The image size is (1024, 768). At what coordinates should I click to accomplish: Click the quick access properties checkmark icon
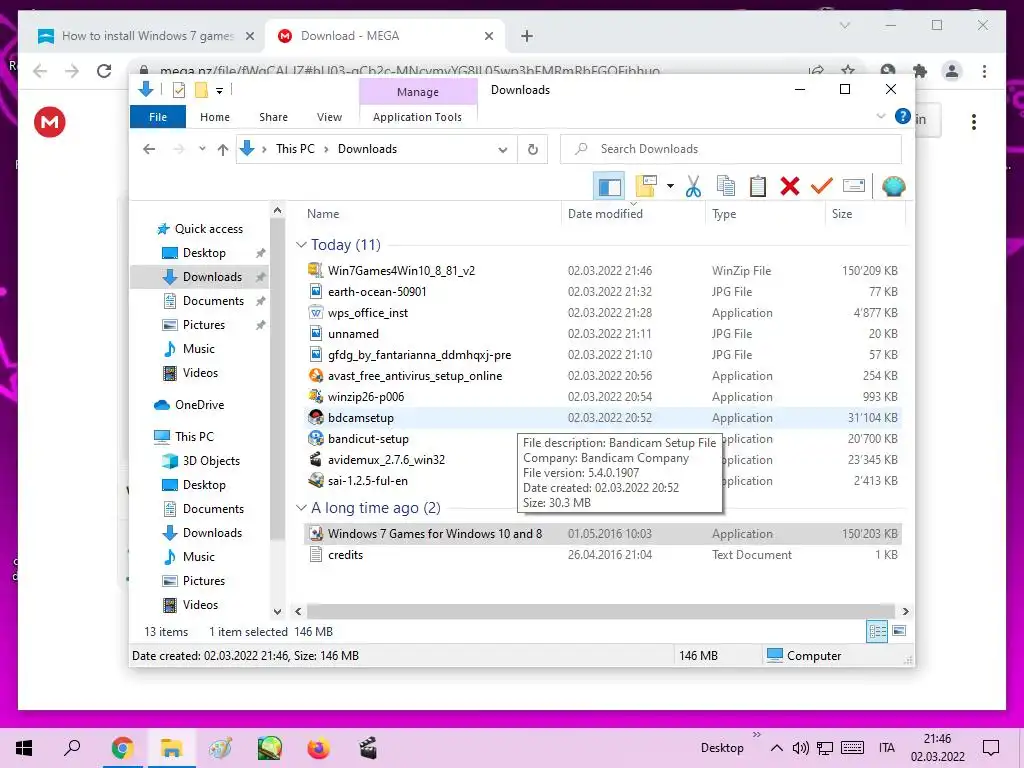179,90
